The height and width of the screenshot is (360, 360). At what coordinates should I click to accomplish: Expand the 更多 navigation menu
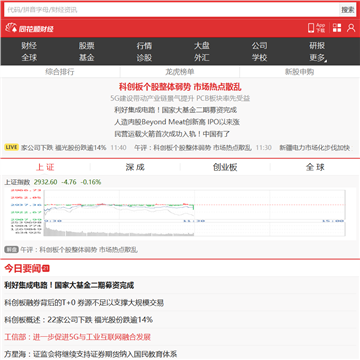point(318,58)
